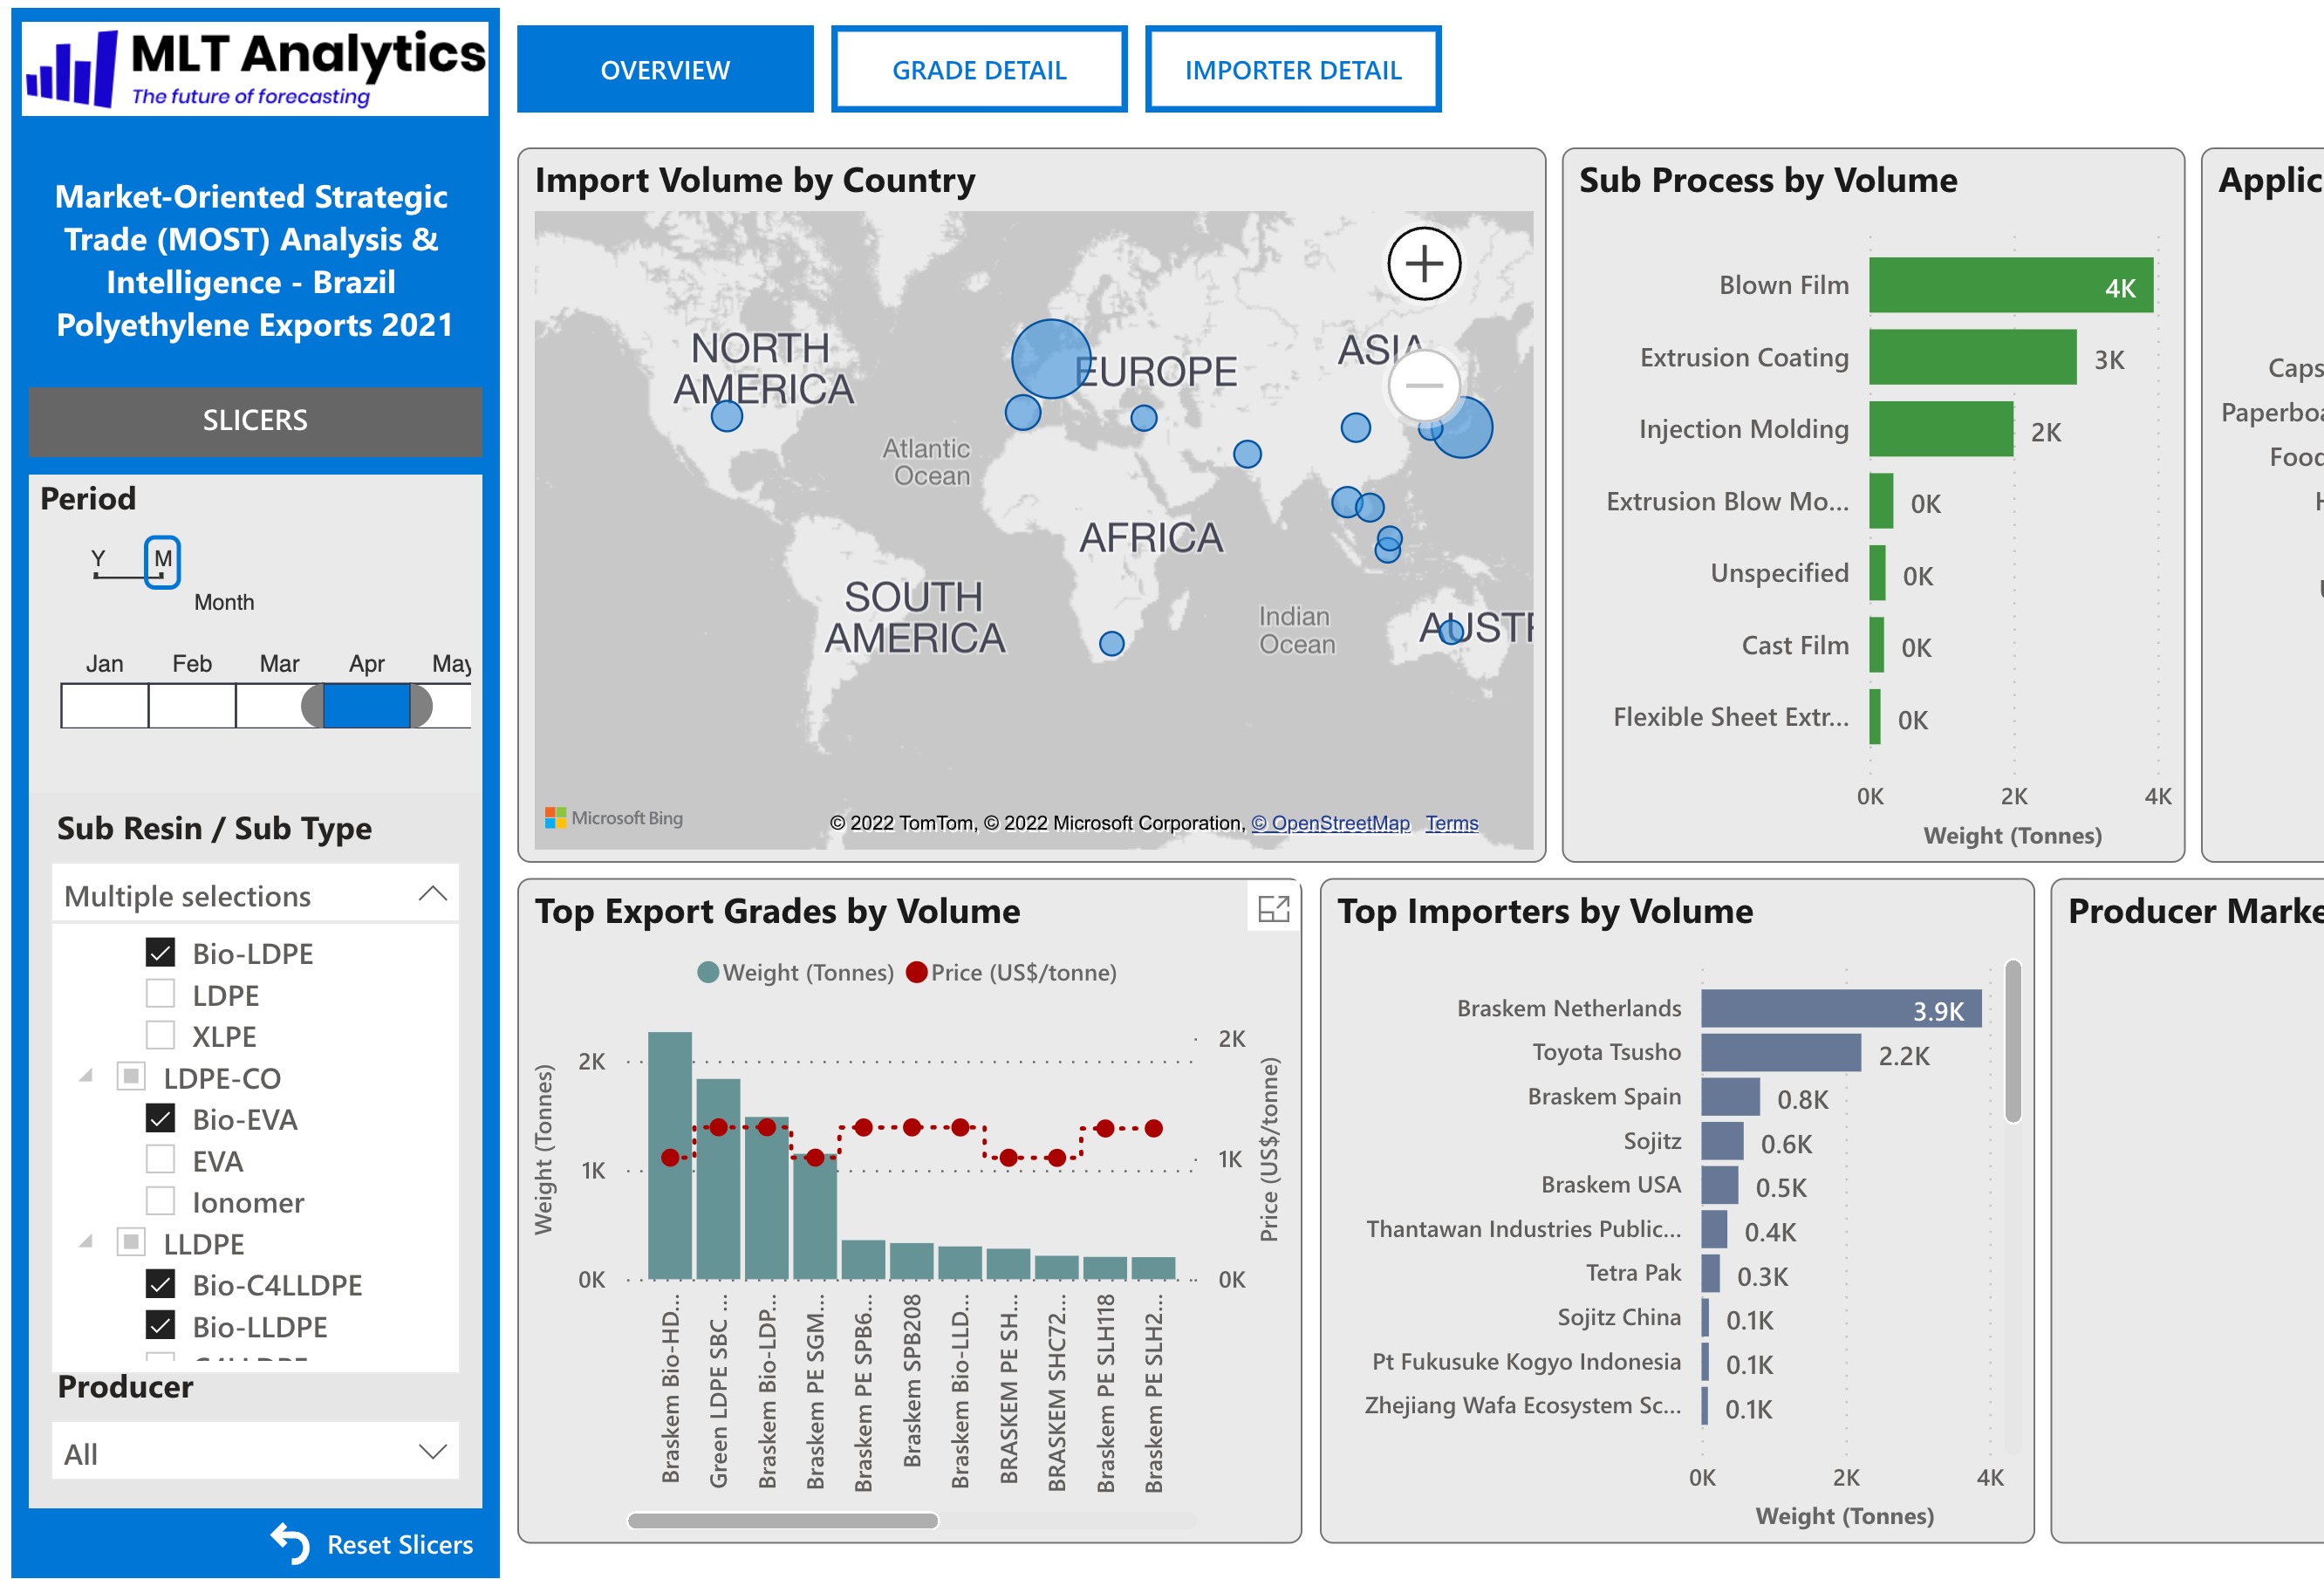Select the Injection Molding bar

[x=1941, y=429]
